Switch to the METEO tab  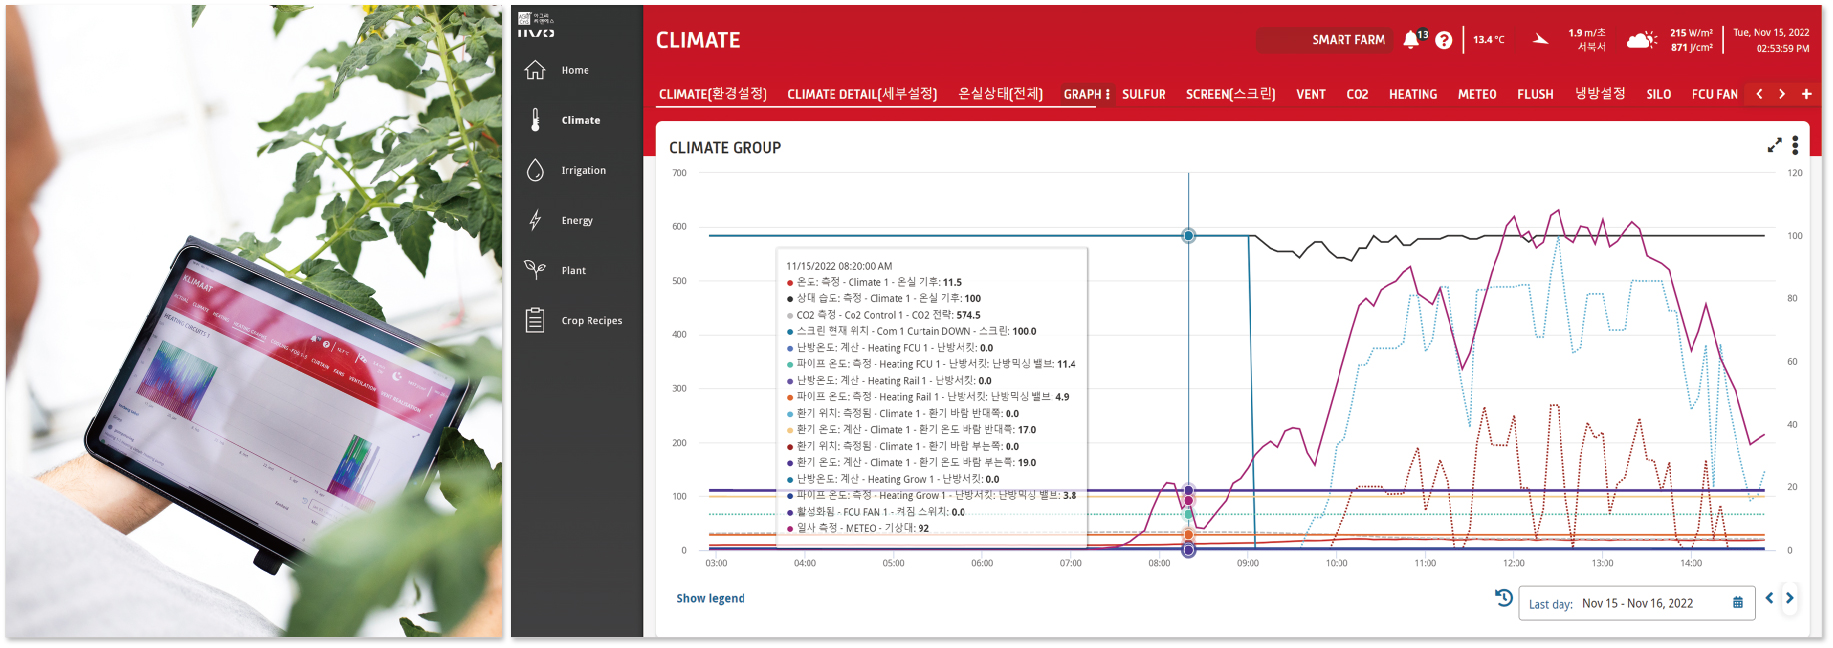pyautogui.click(x=1477, y=94)
